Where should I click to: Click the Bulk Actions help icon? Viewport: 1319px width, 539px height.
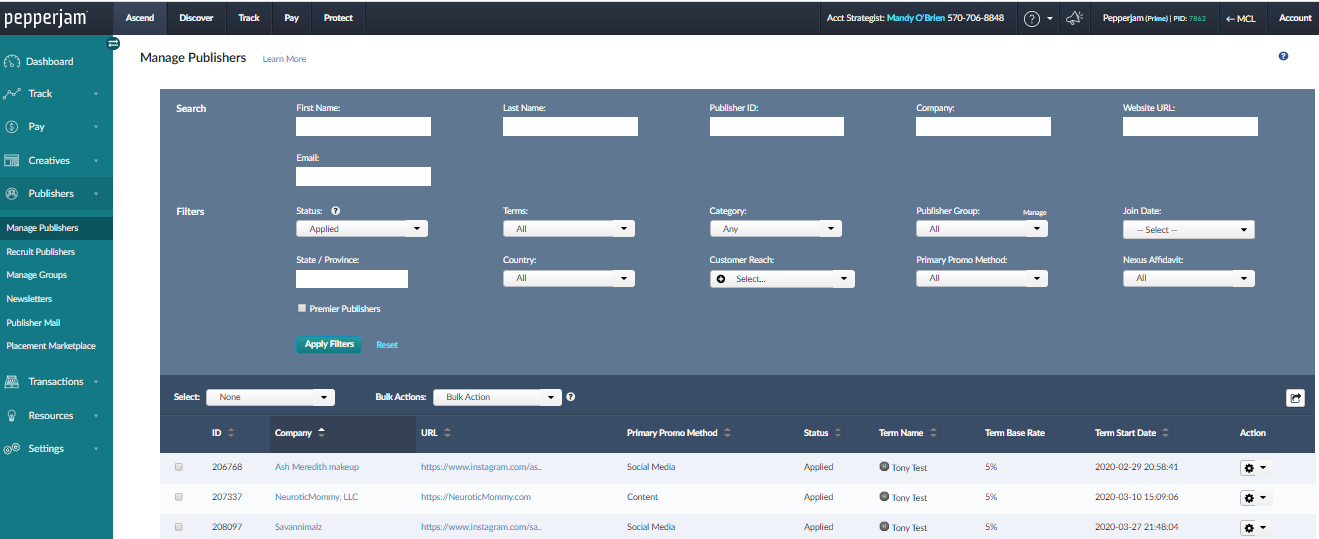point(570,397)
